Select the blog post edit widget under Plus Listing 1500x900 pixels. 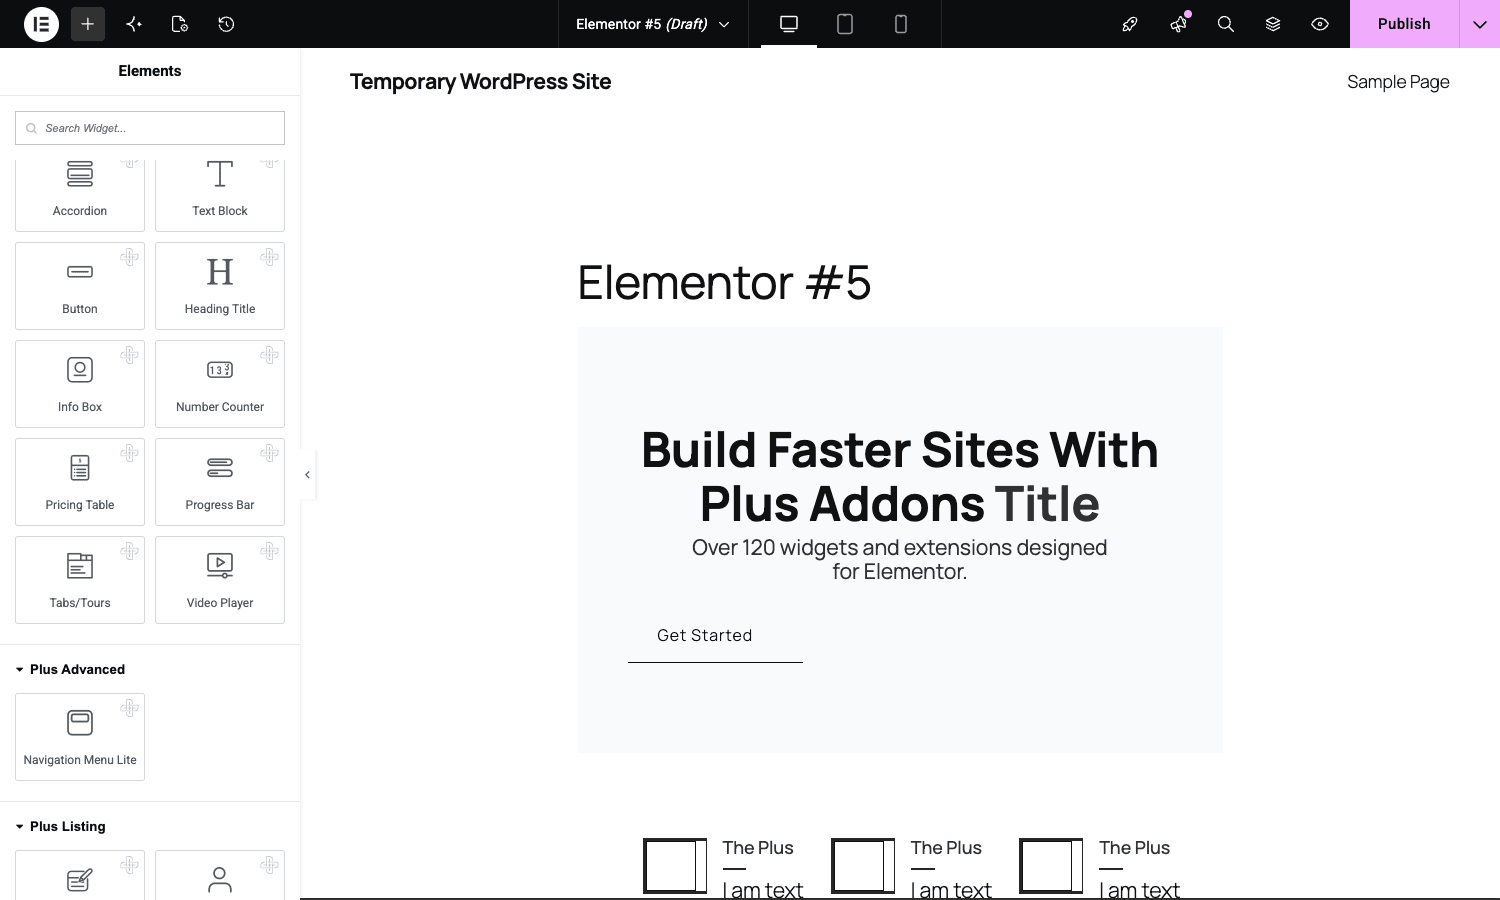coord(80,875)
